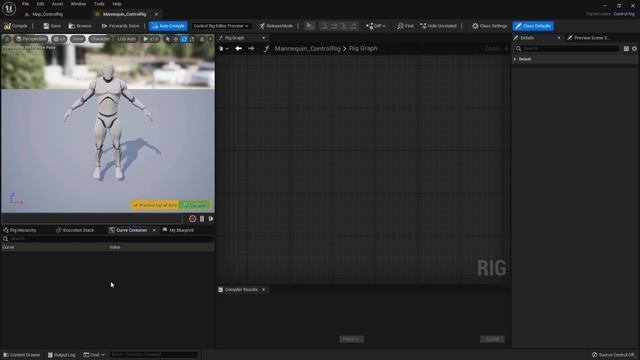
Task: Click Mannequin_ControlRig in the breadcrumb
Action: pos(307,49)
